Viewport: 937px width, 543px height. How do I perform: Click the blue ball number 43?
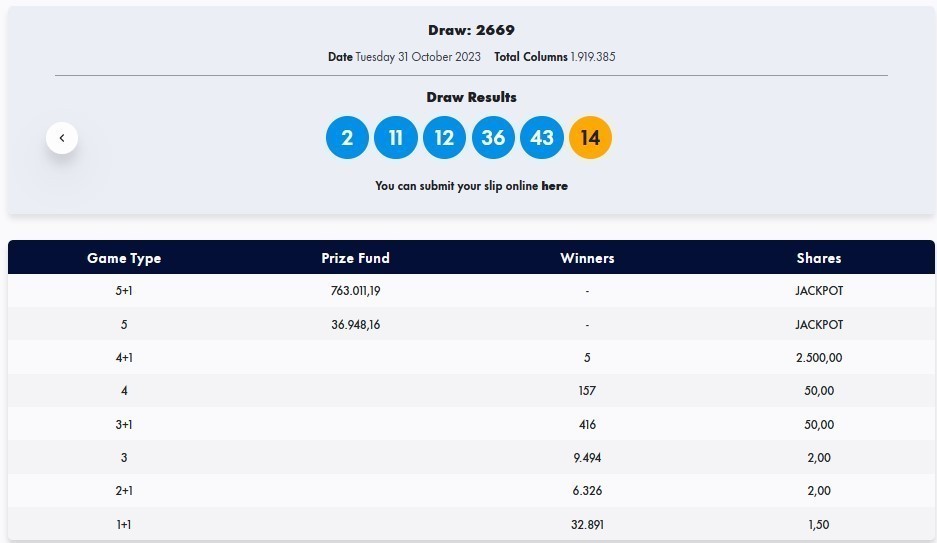[542, 138]
